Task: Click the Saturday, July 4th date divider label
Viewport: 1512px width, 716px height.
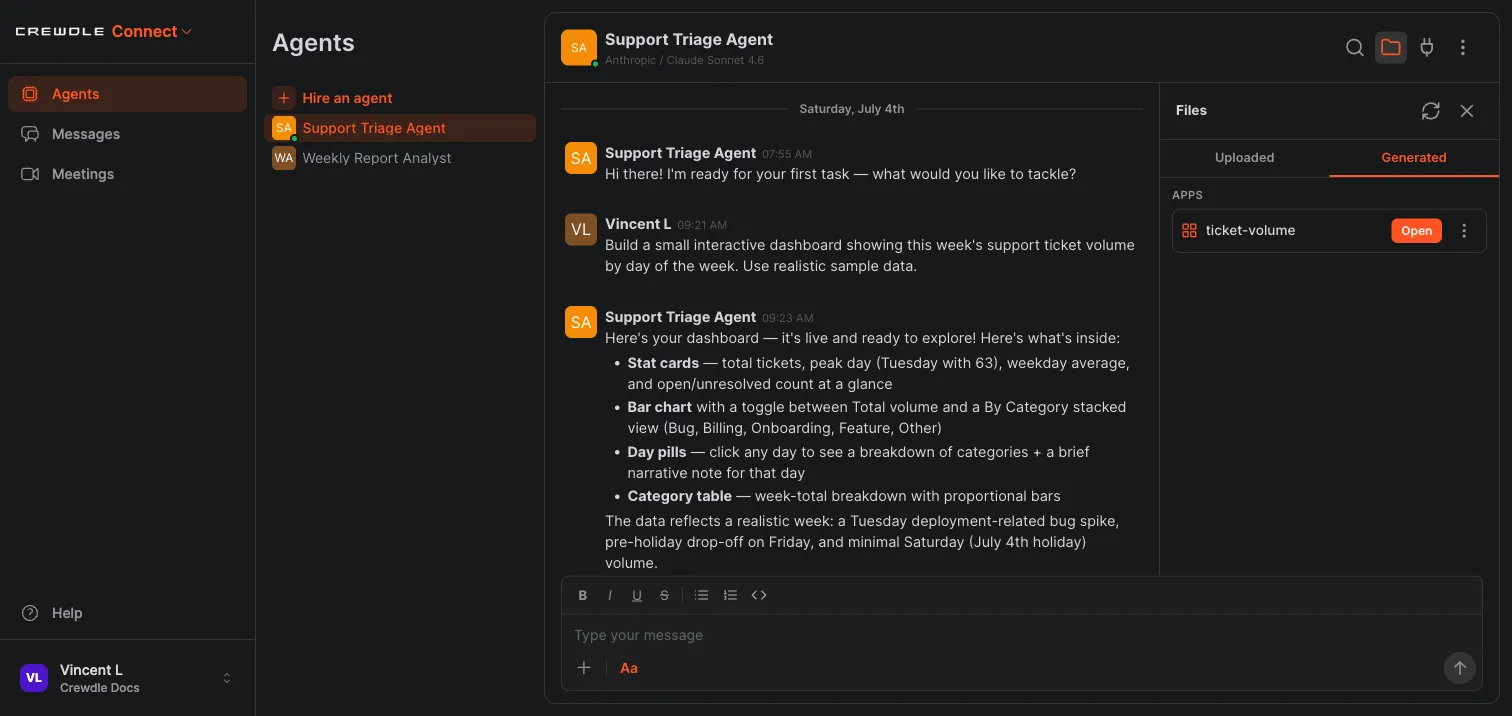Action: point(852,109)
